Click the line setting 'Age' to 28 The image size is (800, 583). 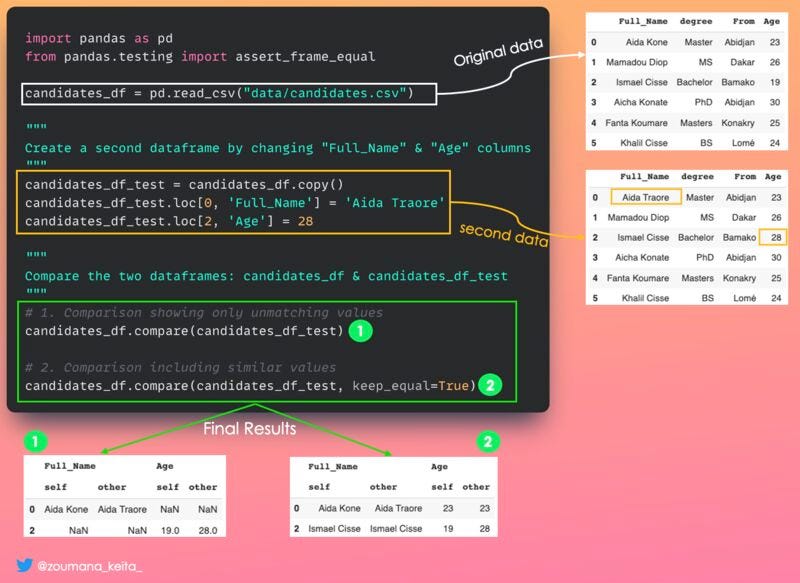(x=169, y=221)
